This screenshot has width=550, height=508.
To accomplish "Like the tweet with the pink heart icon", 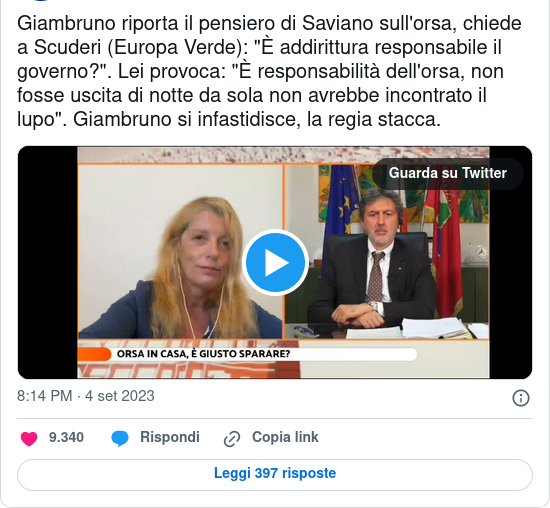I will pos(29,438).
